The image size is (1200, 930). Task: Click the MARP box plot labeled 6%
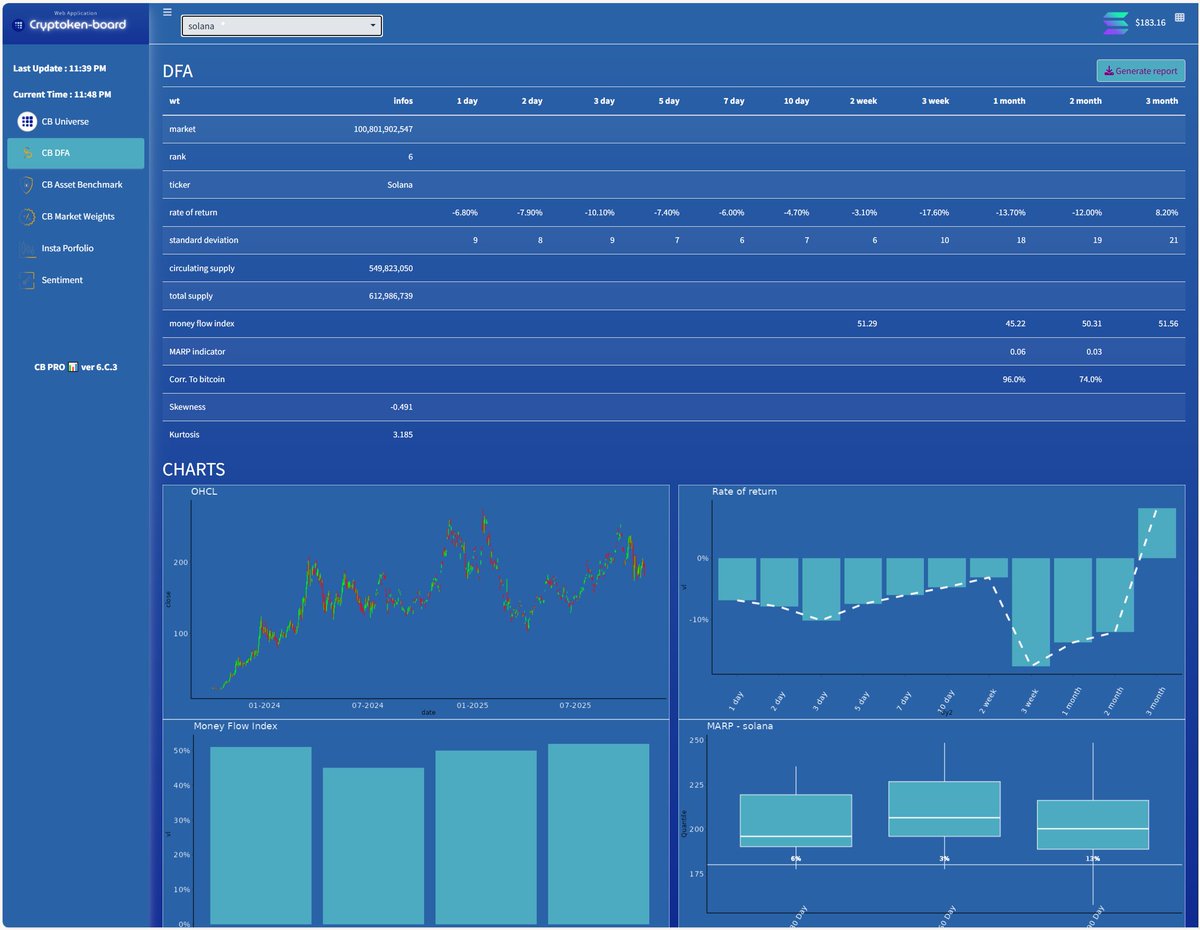tap(796, 821)
